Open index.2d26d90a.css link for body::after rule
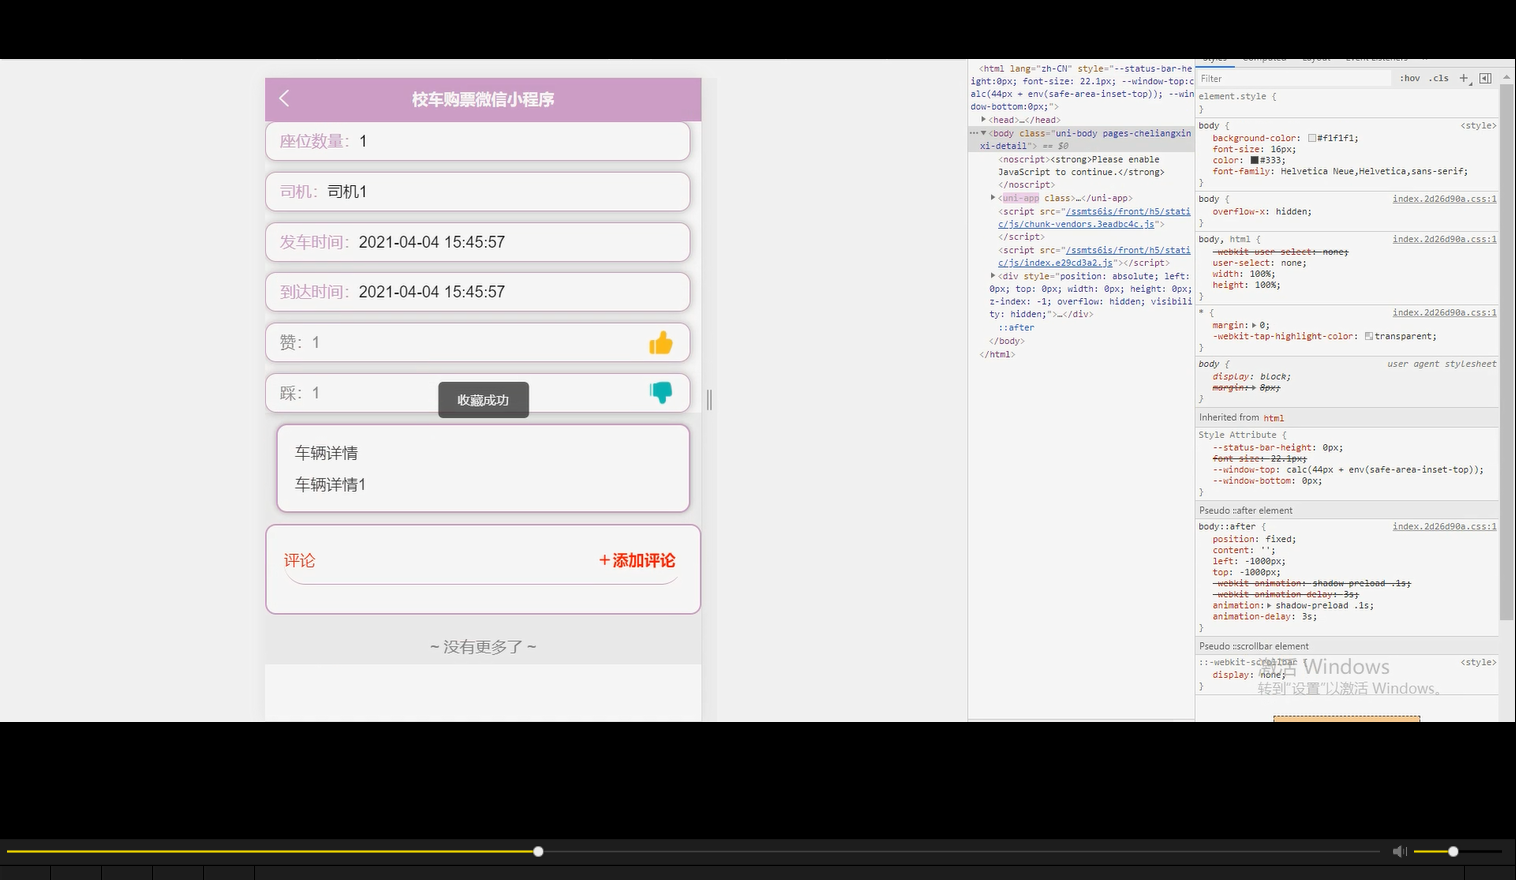 coord(1444,526)
